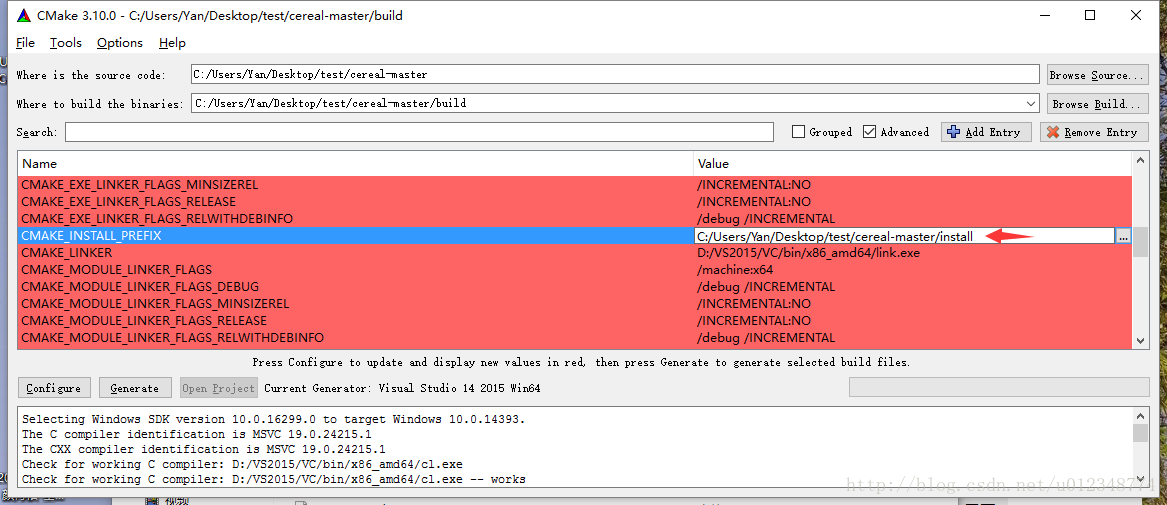Click Browse Build button
Screen dimensions: 1167x505
(x=1098, y=103)
